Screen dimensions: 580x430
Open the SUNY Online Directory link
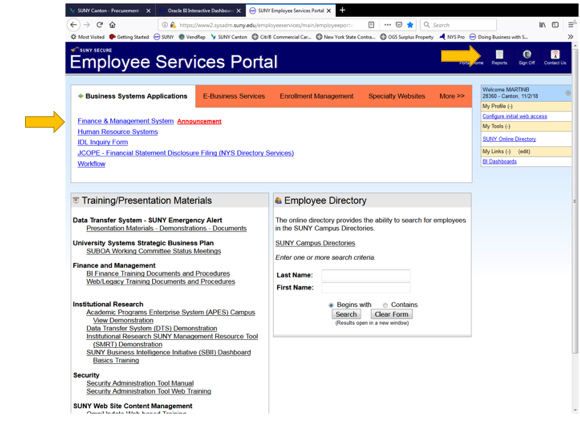tap(509, 139)
